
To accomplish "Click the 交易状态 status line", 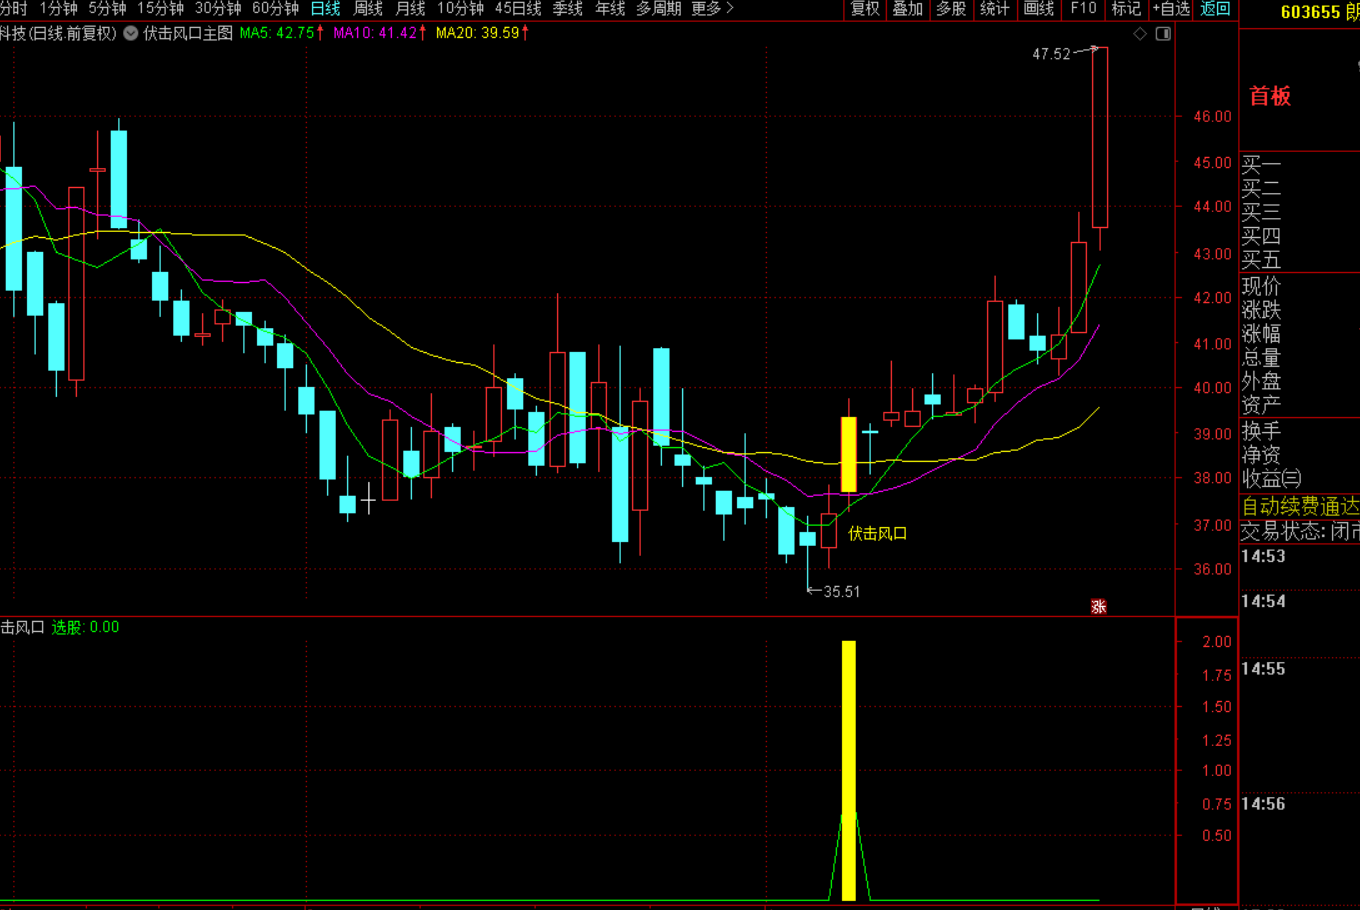I will 1300,532.
